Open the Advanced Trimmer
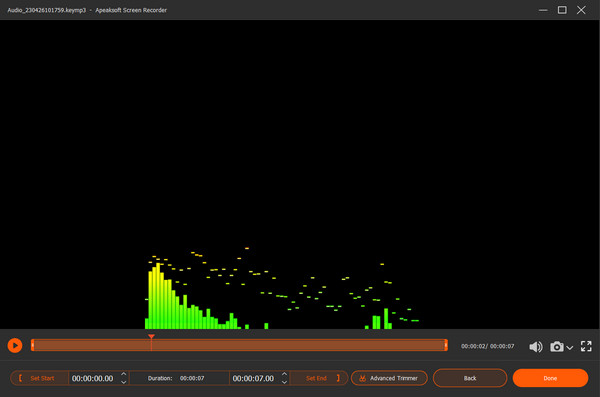The height and width of the screenshot is (397, 600). (x=389, y=378)
